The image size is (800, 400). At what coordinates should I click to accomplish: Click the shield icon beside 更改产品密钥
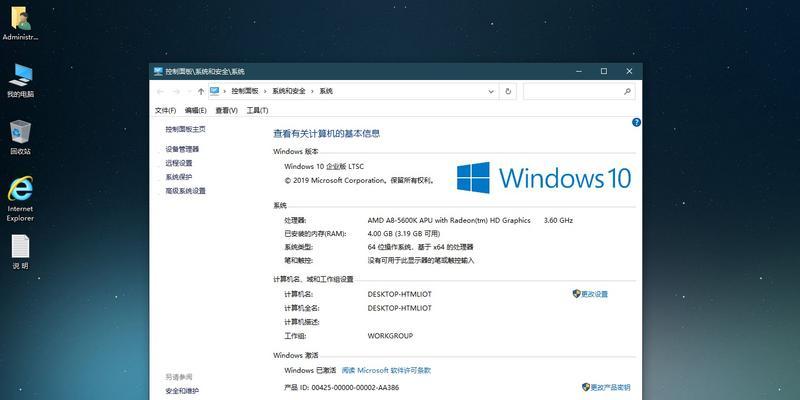pos(586,387)
